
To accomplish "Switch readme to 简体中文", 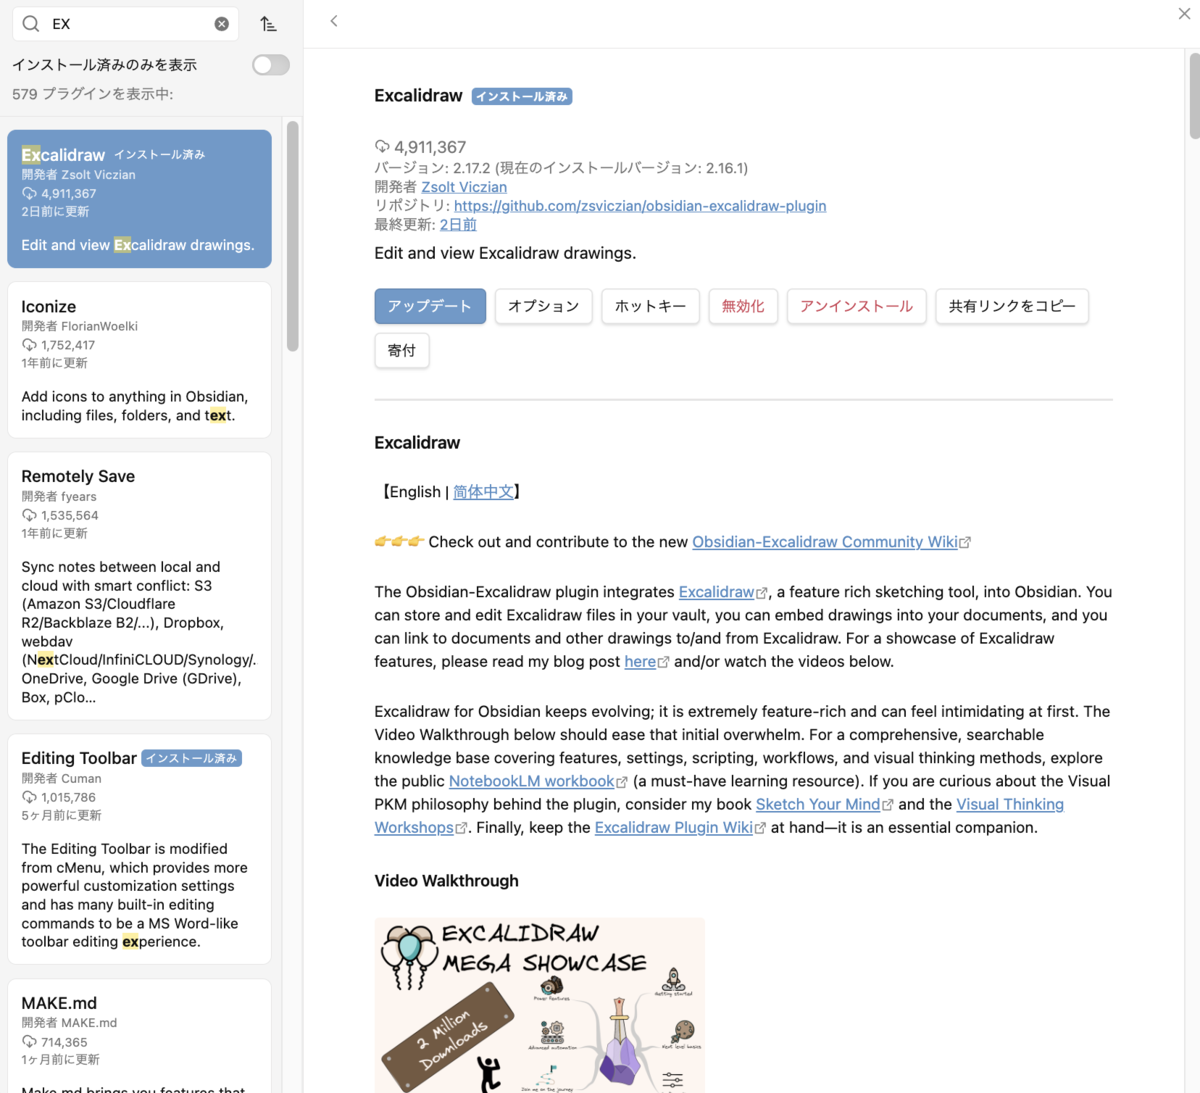I will pos(483,492).
